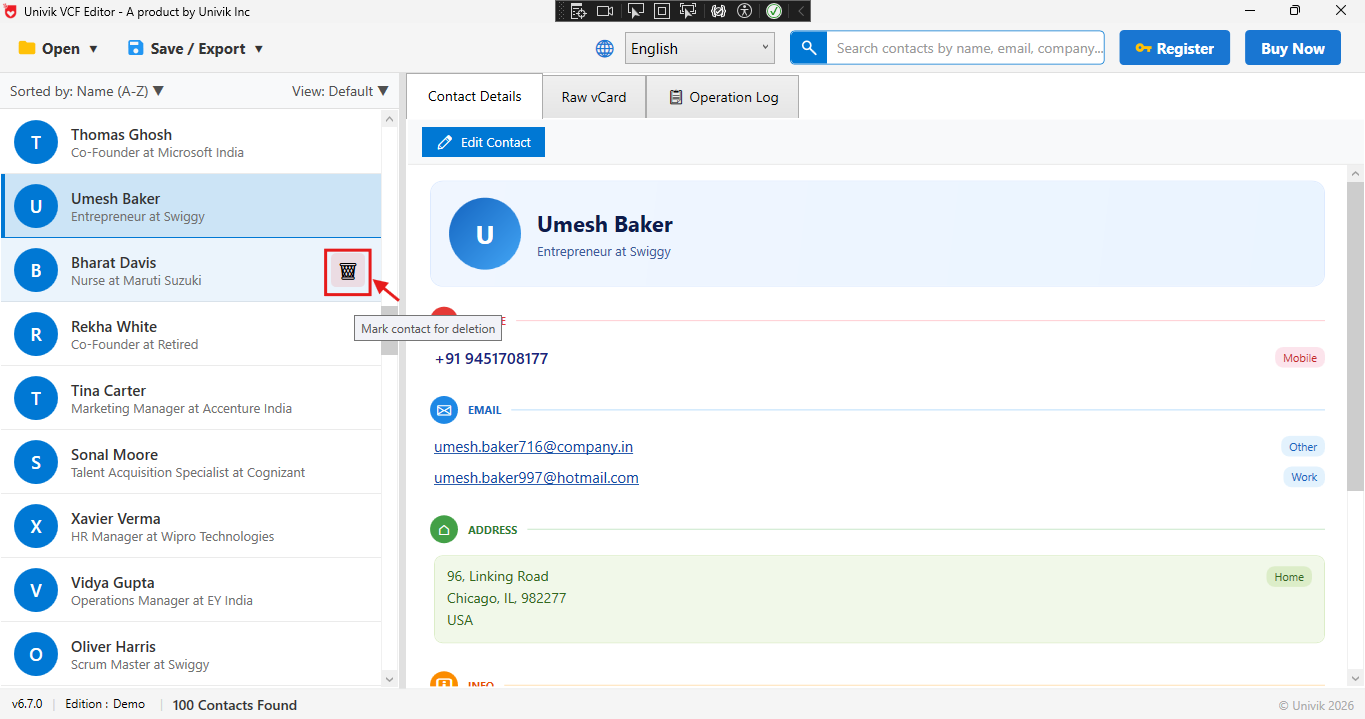
Task: Click the globe language icon
Action: (x=605, y=49)
